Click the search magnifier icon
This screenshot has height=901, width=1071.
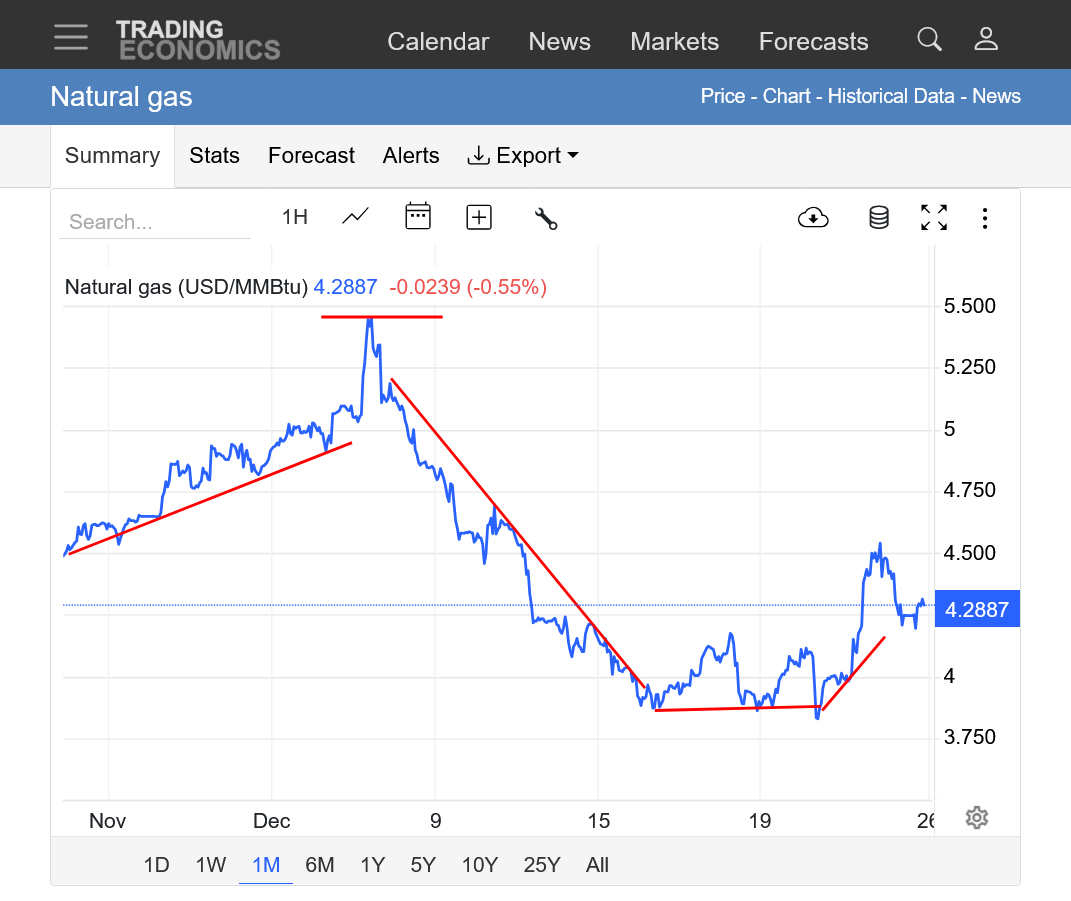click(x=929, y=39)
